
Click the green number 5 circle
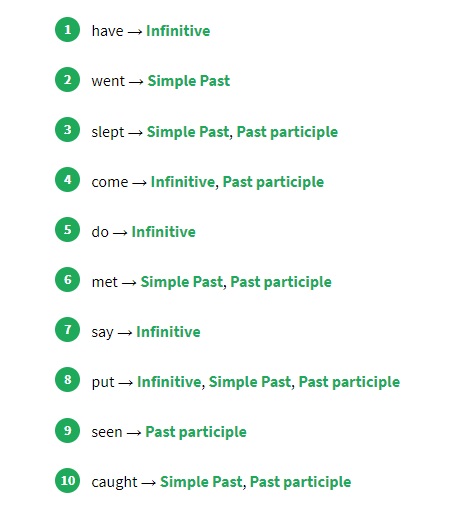67,230
